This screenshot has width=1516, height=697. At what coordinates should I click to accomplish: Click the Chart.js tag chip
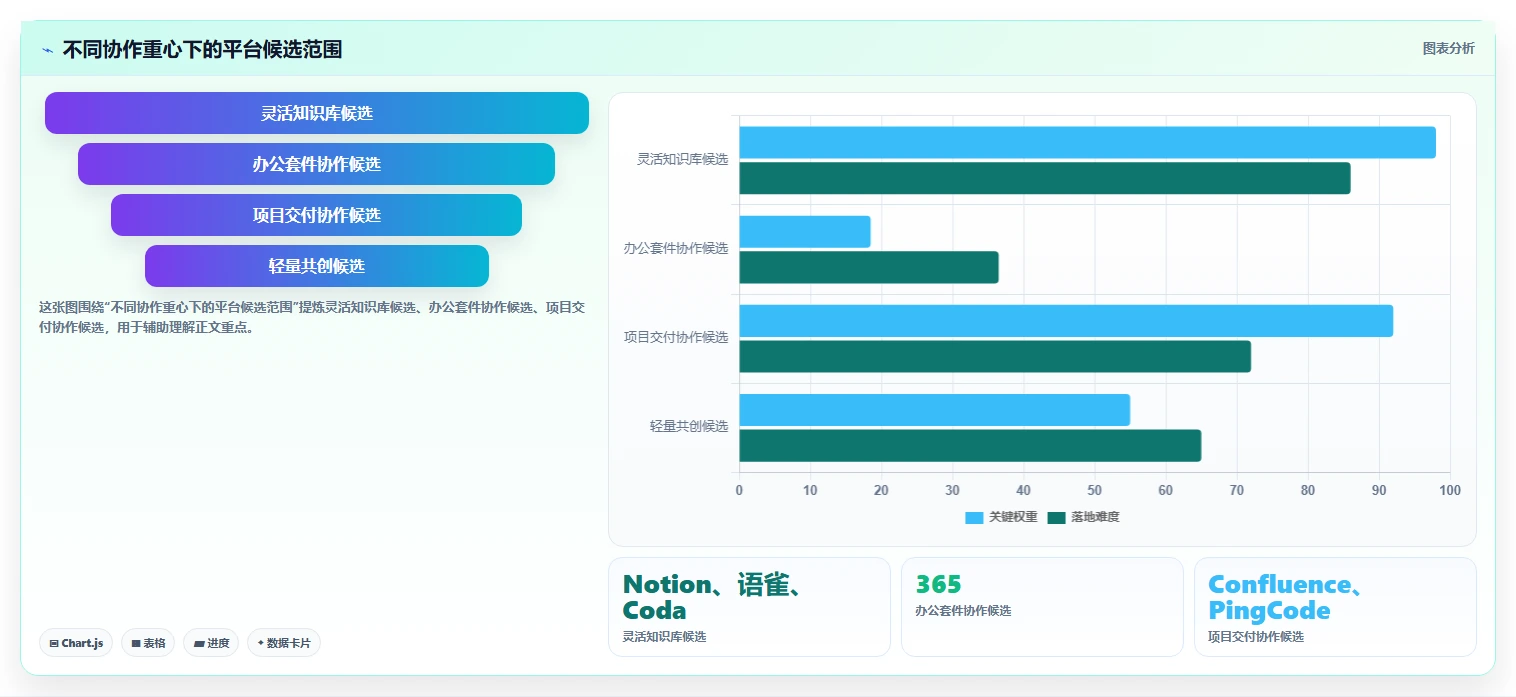point(76,643)
